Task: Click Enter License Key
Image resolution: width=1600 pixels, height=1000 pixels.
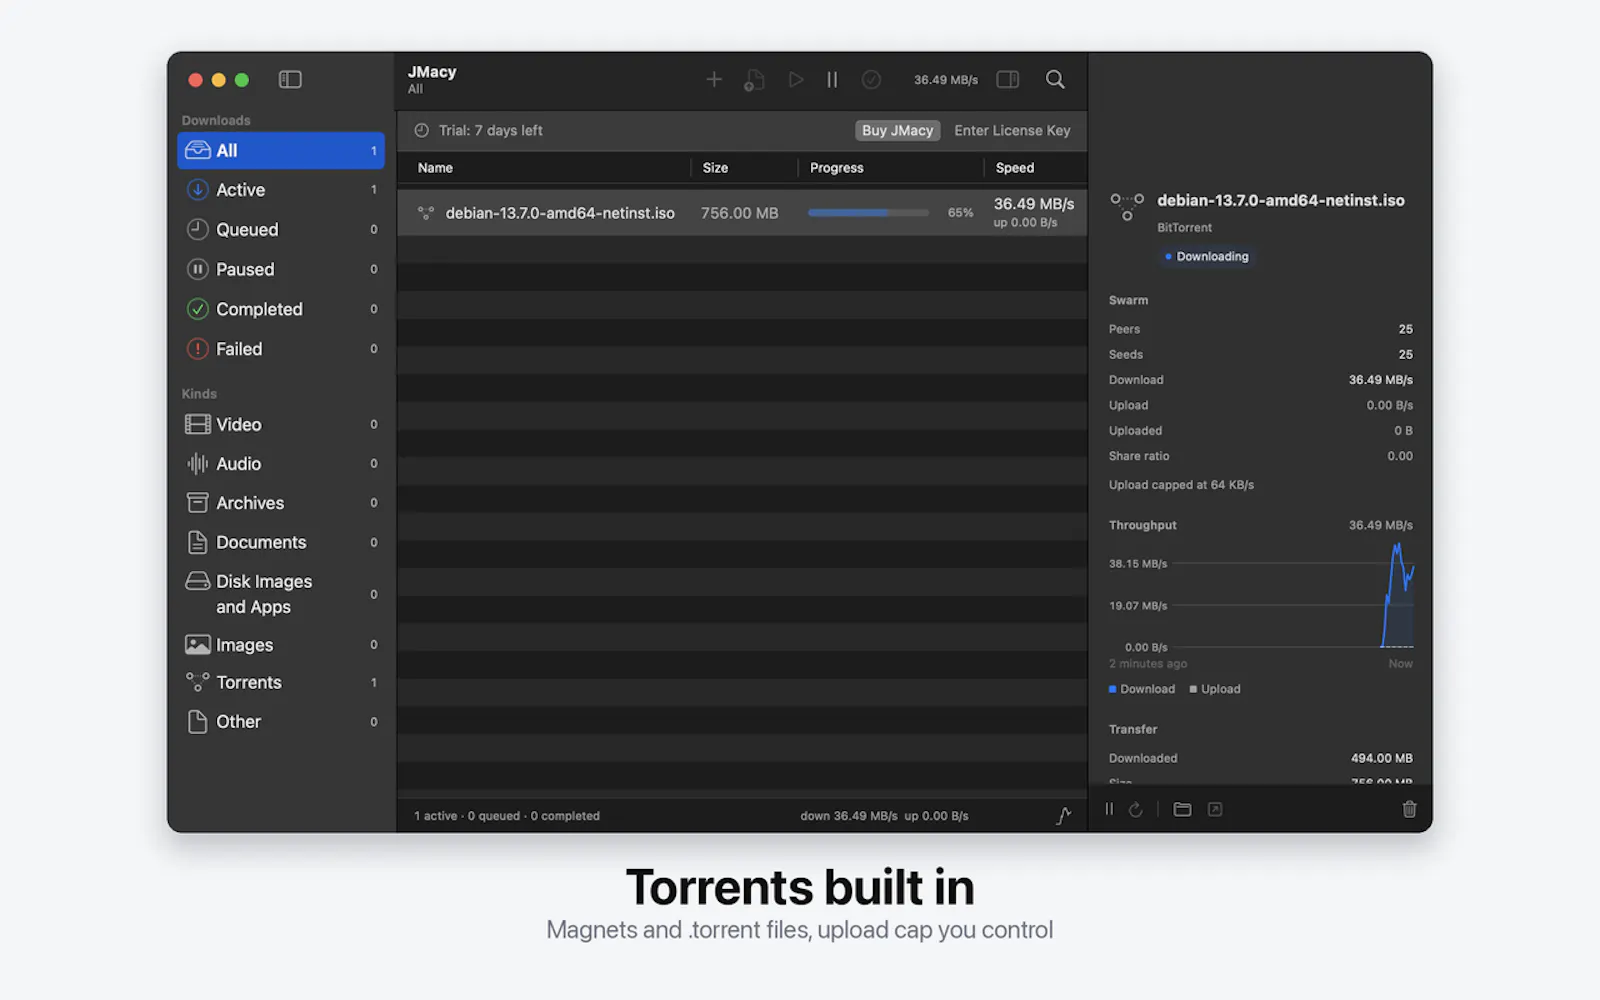Action: [1012, 130]
